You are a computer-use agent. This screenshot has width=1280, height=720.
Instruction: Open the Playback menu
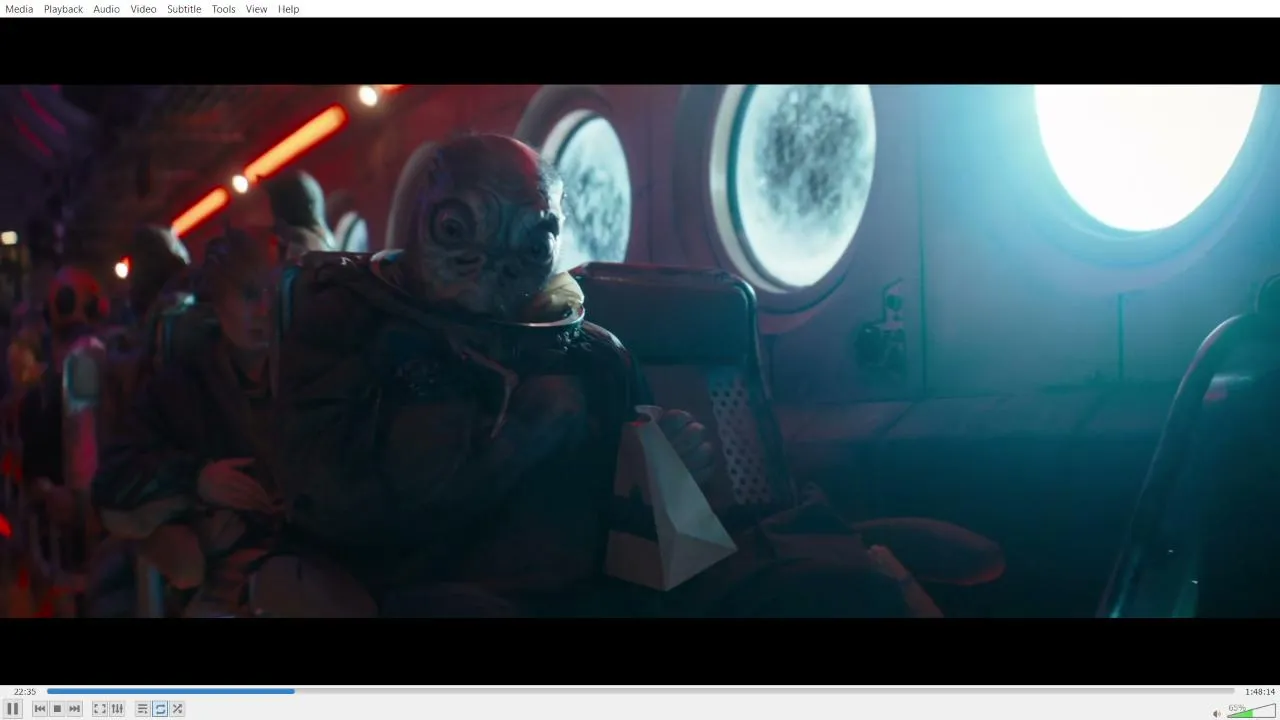tap(63, 9)
